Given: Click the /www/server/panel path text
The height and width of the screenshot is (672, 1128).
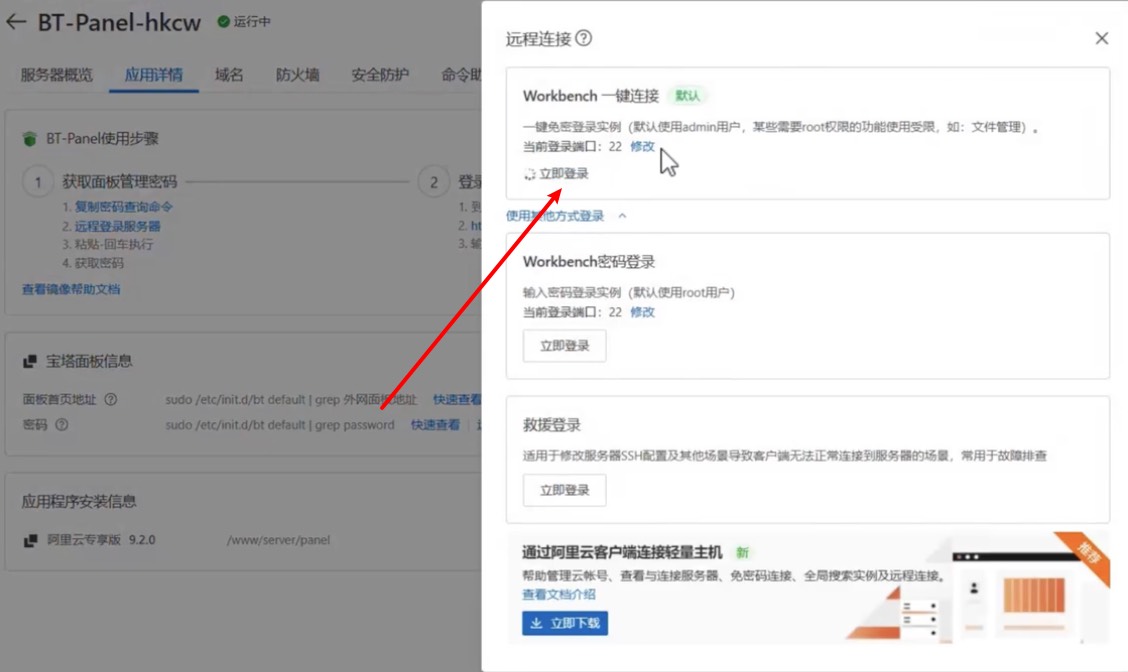Looking at the screenshot, I should [278, 540].
